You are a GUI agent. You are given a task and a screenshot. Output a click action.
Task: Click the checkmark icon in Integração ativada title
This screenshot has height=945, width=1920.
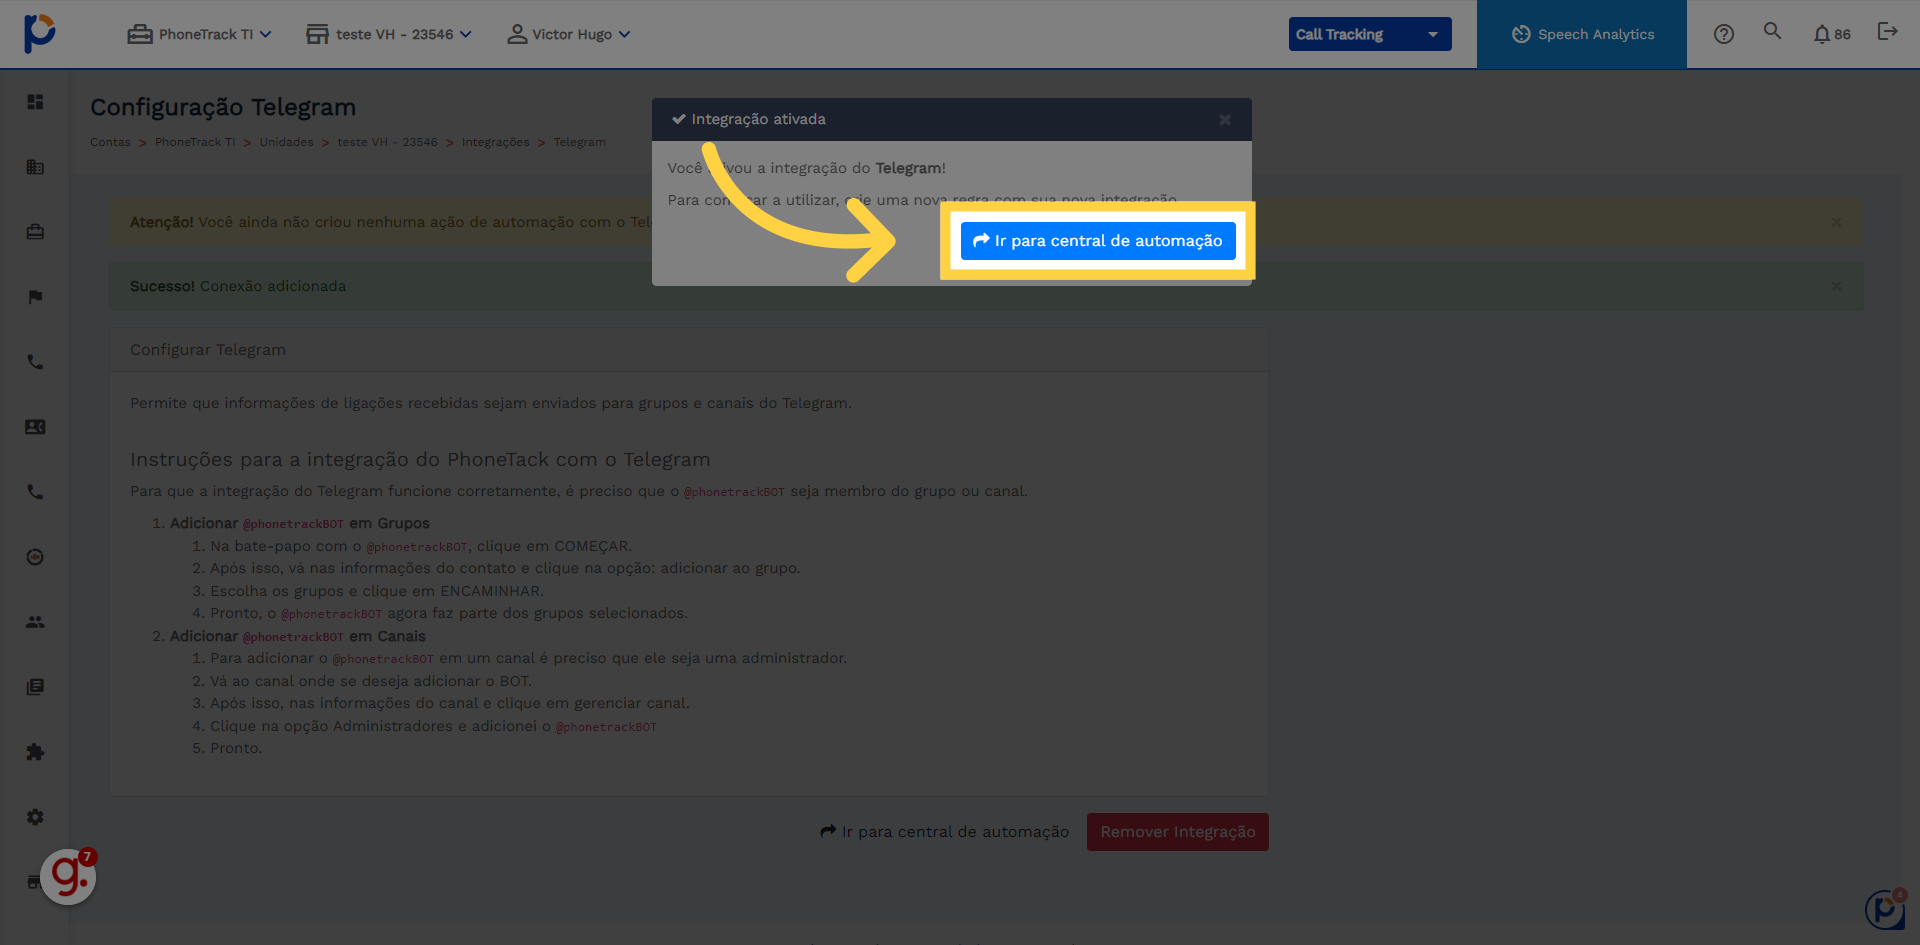coord(679,119)
